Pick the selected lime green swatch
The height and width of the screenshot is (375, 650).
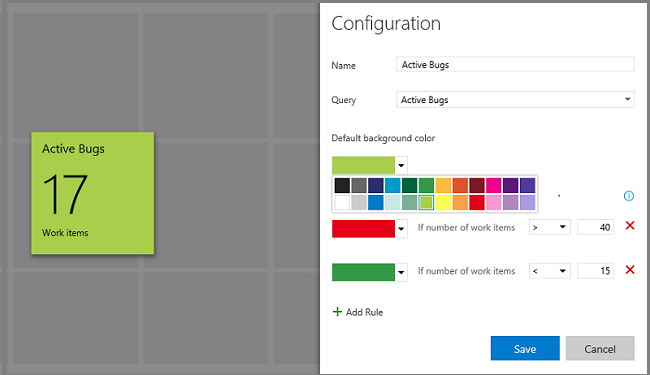[x=426, y=203]
